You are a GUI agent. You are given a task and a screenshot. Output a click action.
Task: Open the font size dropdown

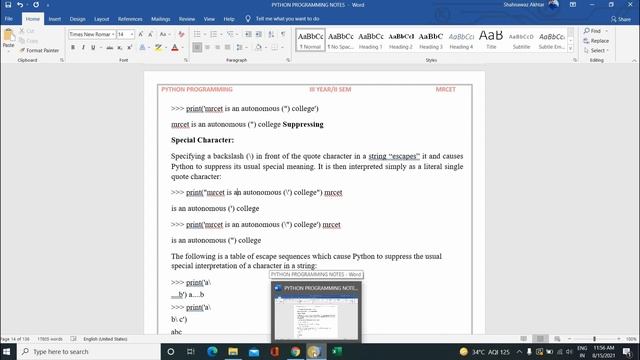(132, 34)
